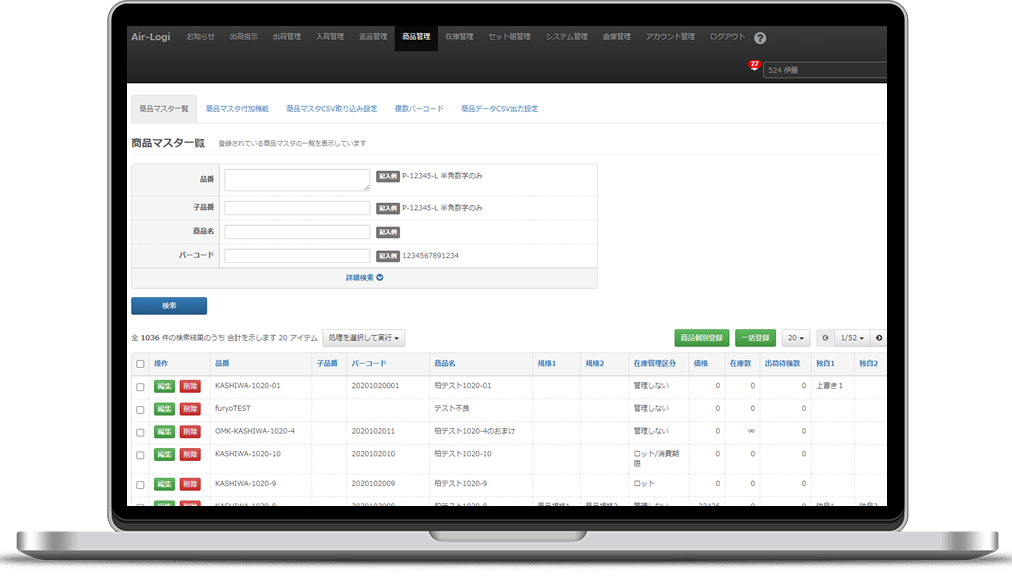The image size is (1012, 579).
Task: Click the Air-Logi logo
Action: 151,37
